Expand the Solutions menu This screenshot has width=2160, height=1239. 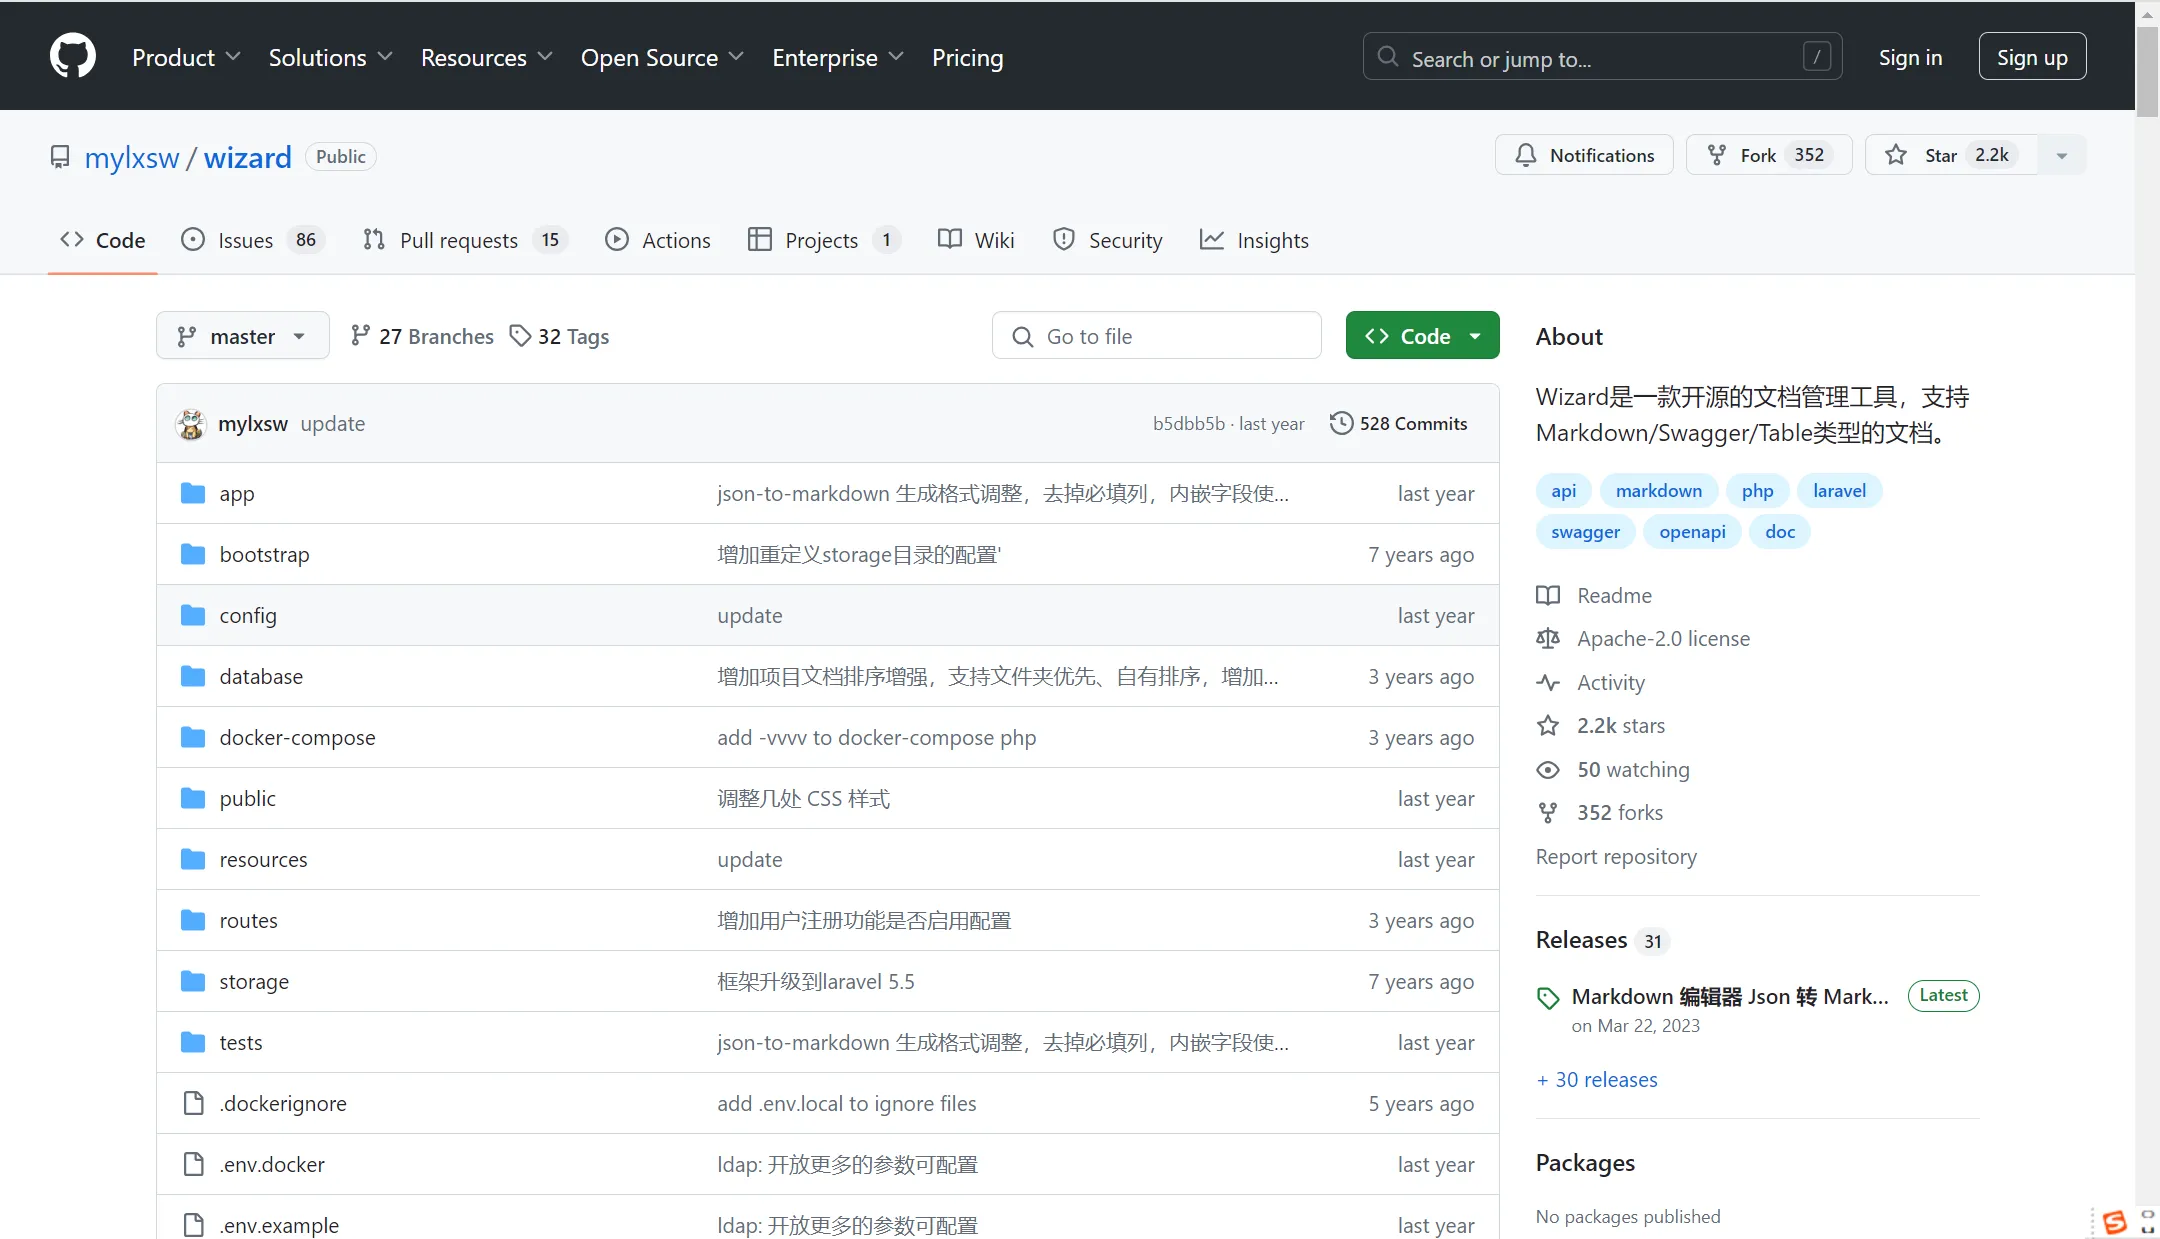[330, 57]
